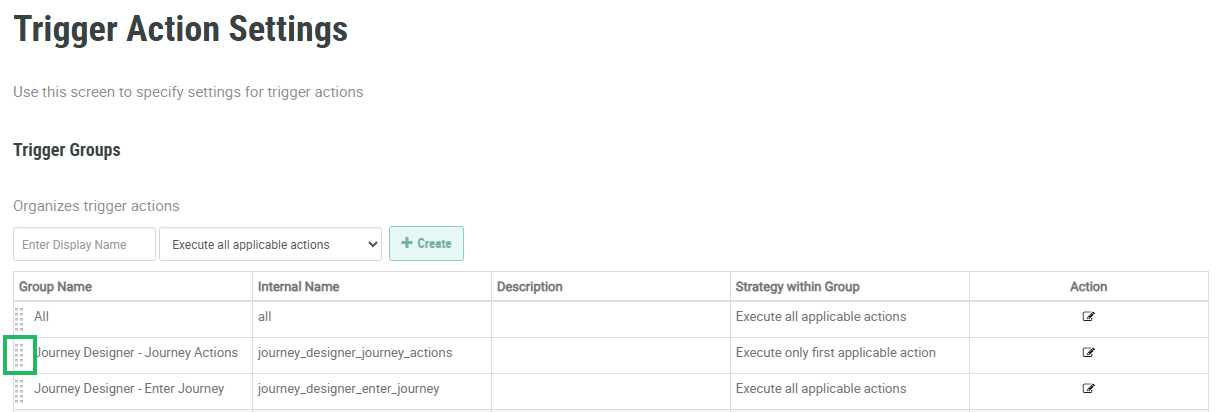Click the Create button
Image resolution: width=1216 pixels, height=412 pixels.
(426, 244)
